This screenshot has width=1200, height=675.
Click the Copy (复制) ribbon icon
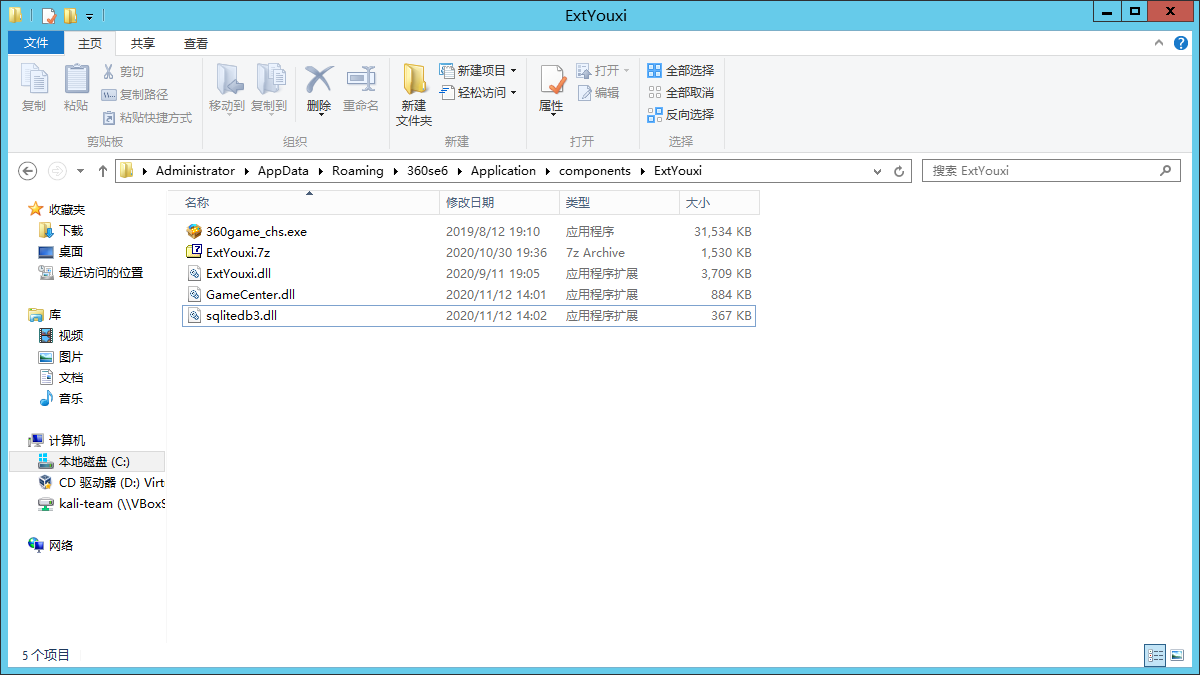click(x=34, y=80)
